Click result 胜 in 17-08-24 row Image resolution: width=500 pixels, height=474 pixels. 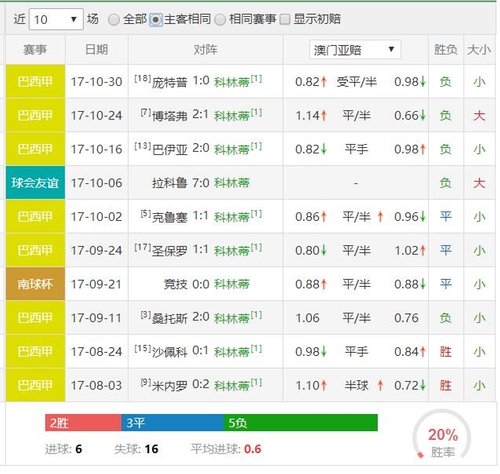click(445, 352)
